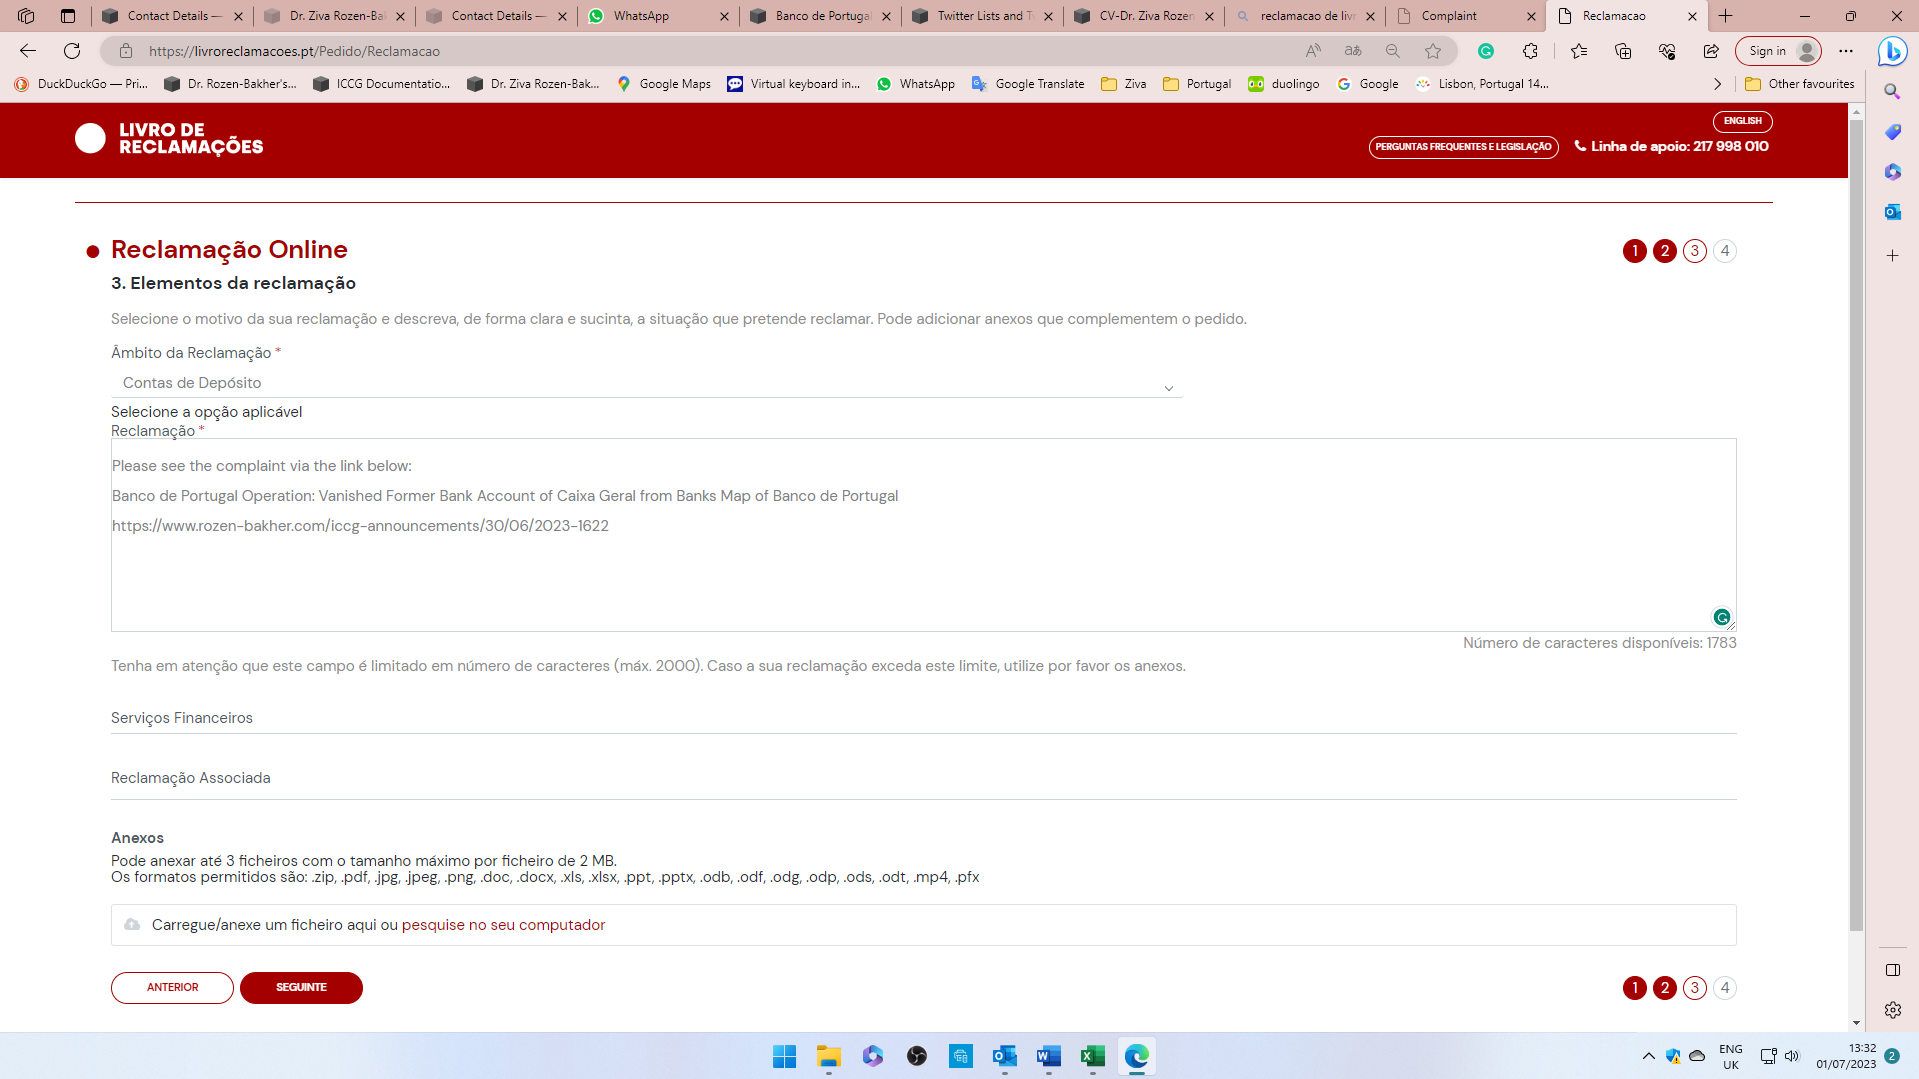Open Word from the taskbar
The image size is (1919, 1079).
point(1048,1056)
